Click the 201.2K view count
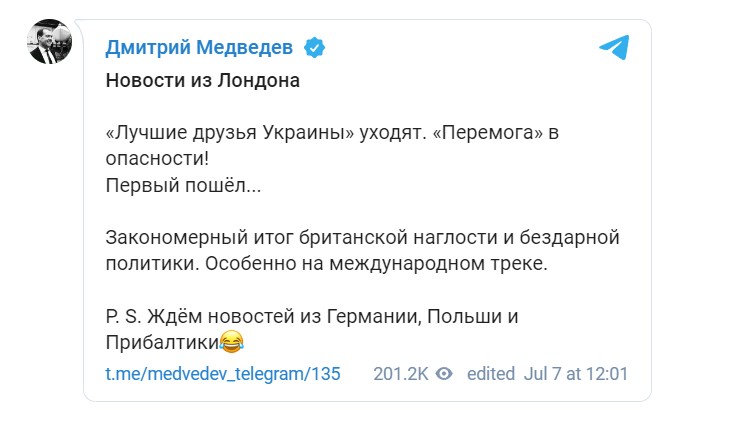The image size is (746, 421). (401, 374)
